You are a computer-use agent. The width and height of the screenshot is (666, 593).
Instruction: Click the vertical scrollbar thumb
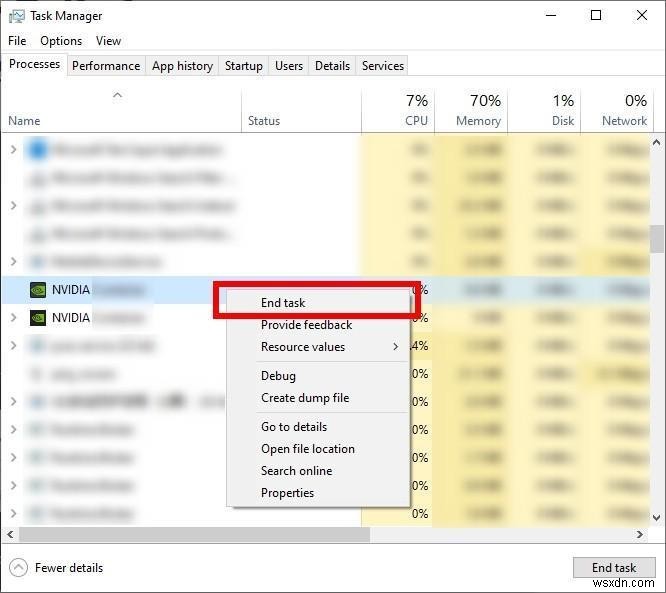pos(657,239)
